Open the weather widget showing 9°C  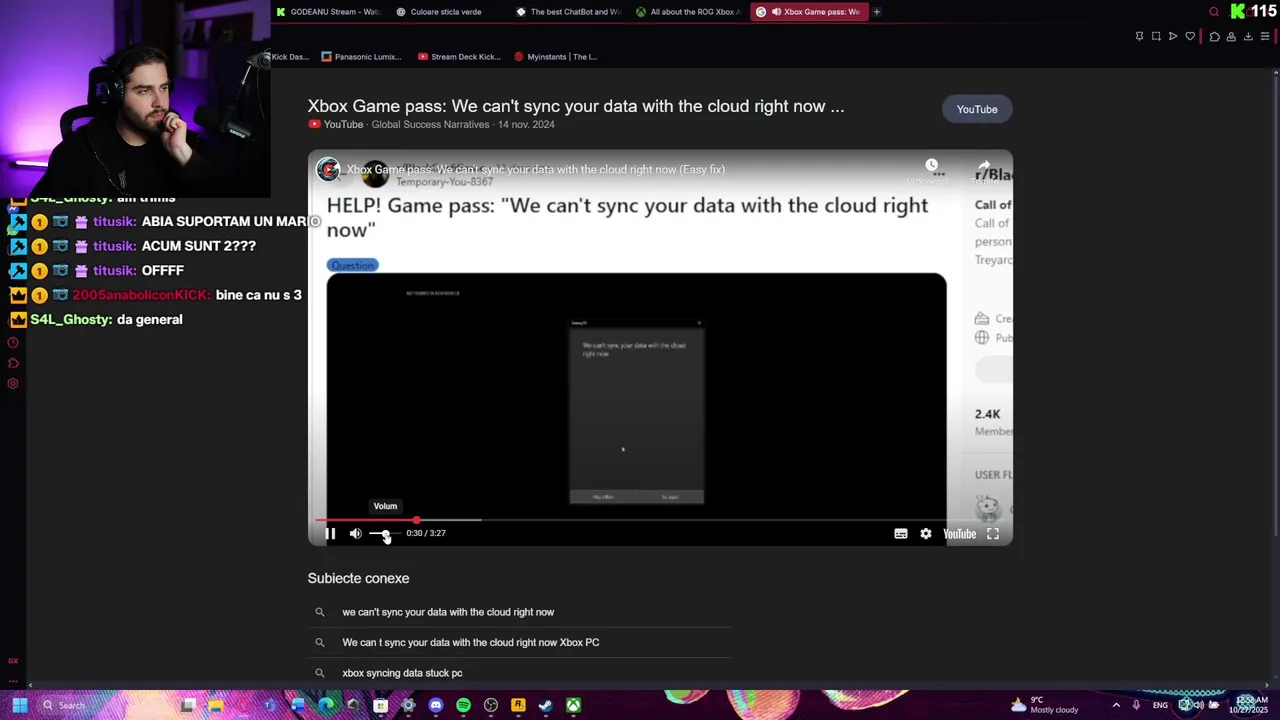[1044, 705]
